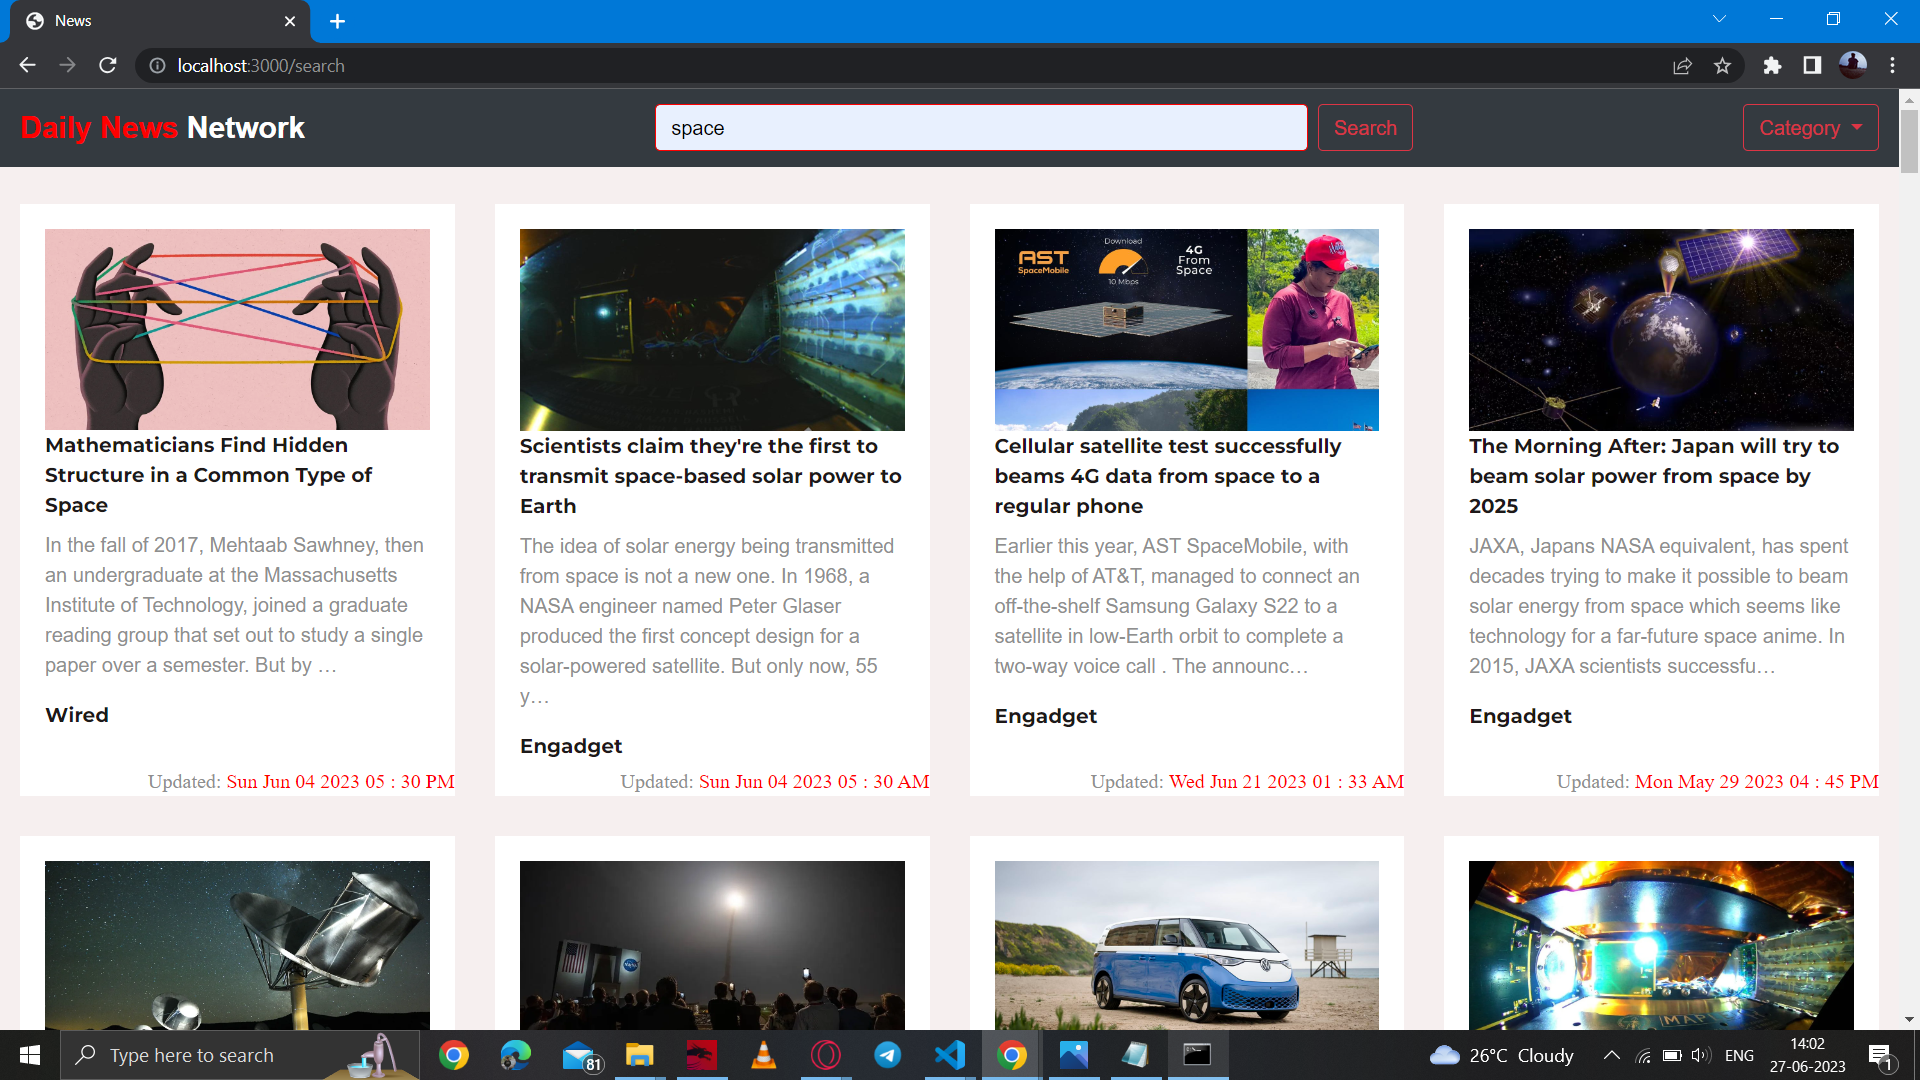
Task: Open the side panel icon near profile
Action: click(1812, 65)
